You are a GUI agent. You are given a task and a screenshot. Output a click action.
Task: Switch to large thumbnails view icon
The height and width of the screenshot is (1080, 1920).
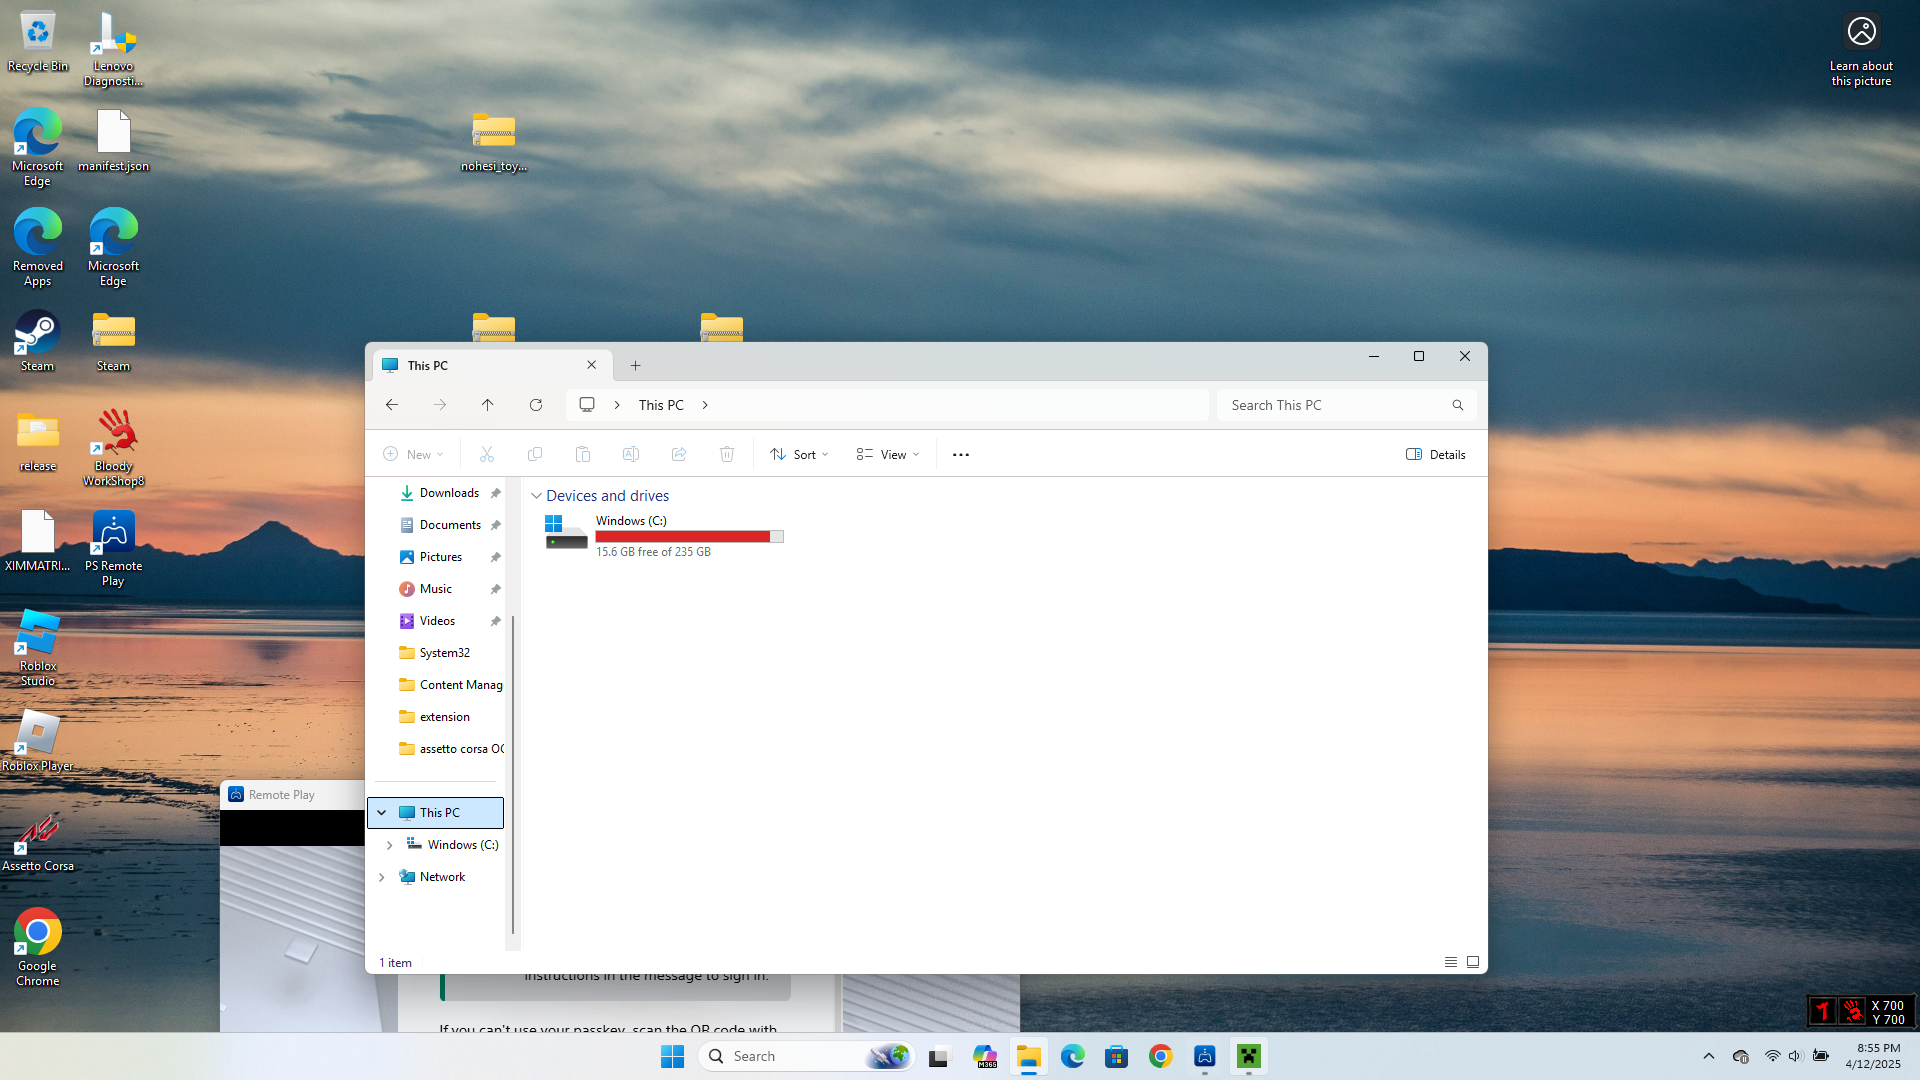tap(1473, 962)
